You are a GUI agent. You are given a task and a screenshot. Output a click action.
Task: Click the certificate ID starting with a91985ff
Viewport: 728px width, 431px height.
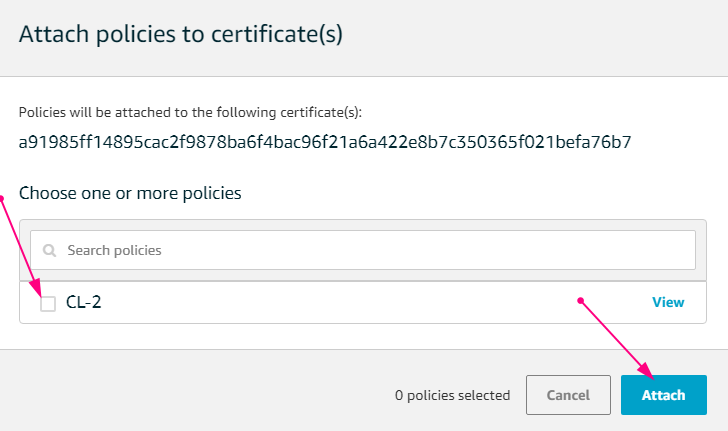pos(325,142)
